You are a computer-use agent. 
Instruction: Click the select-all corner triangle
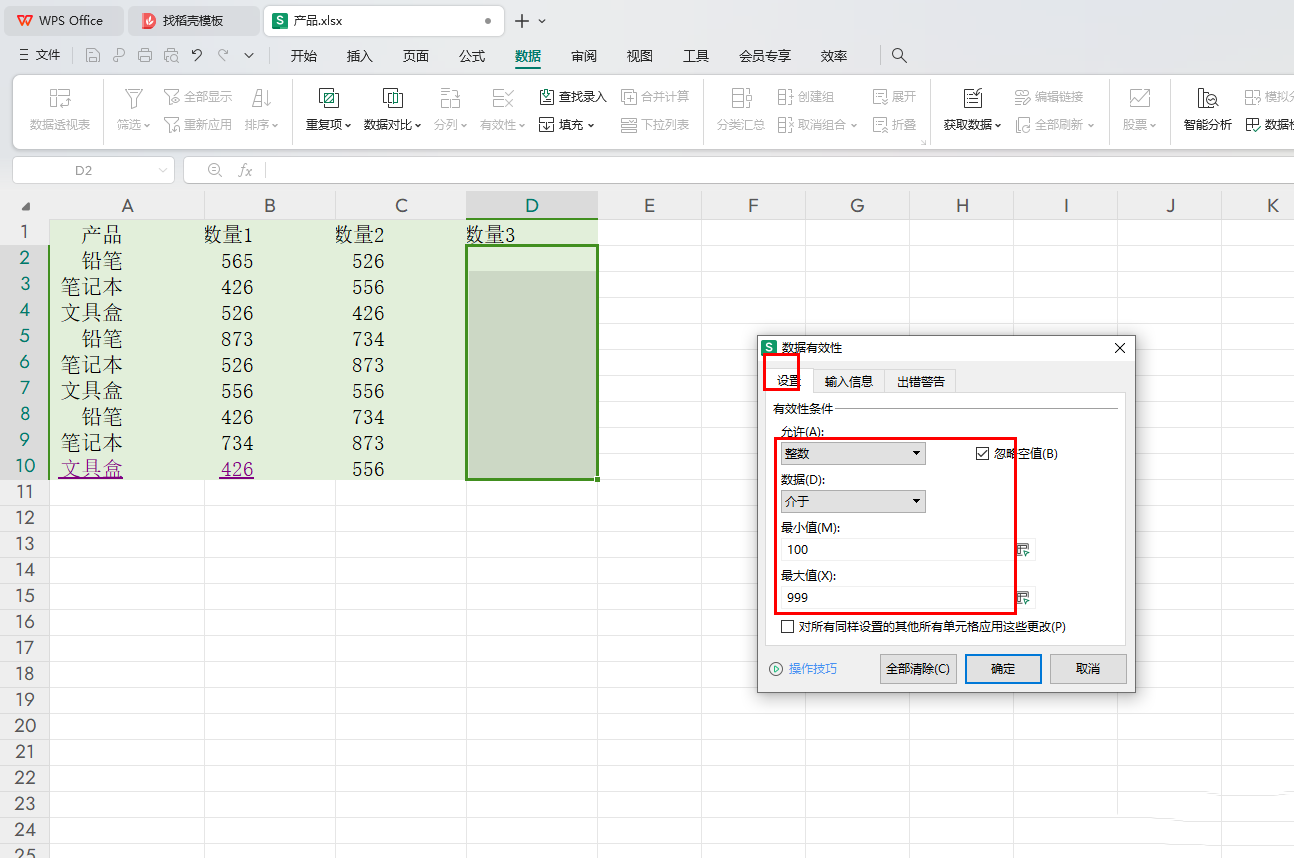[x=25, y=206]
